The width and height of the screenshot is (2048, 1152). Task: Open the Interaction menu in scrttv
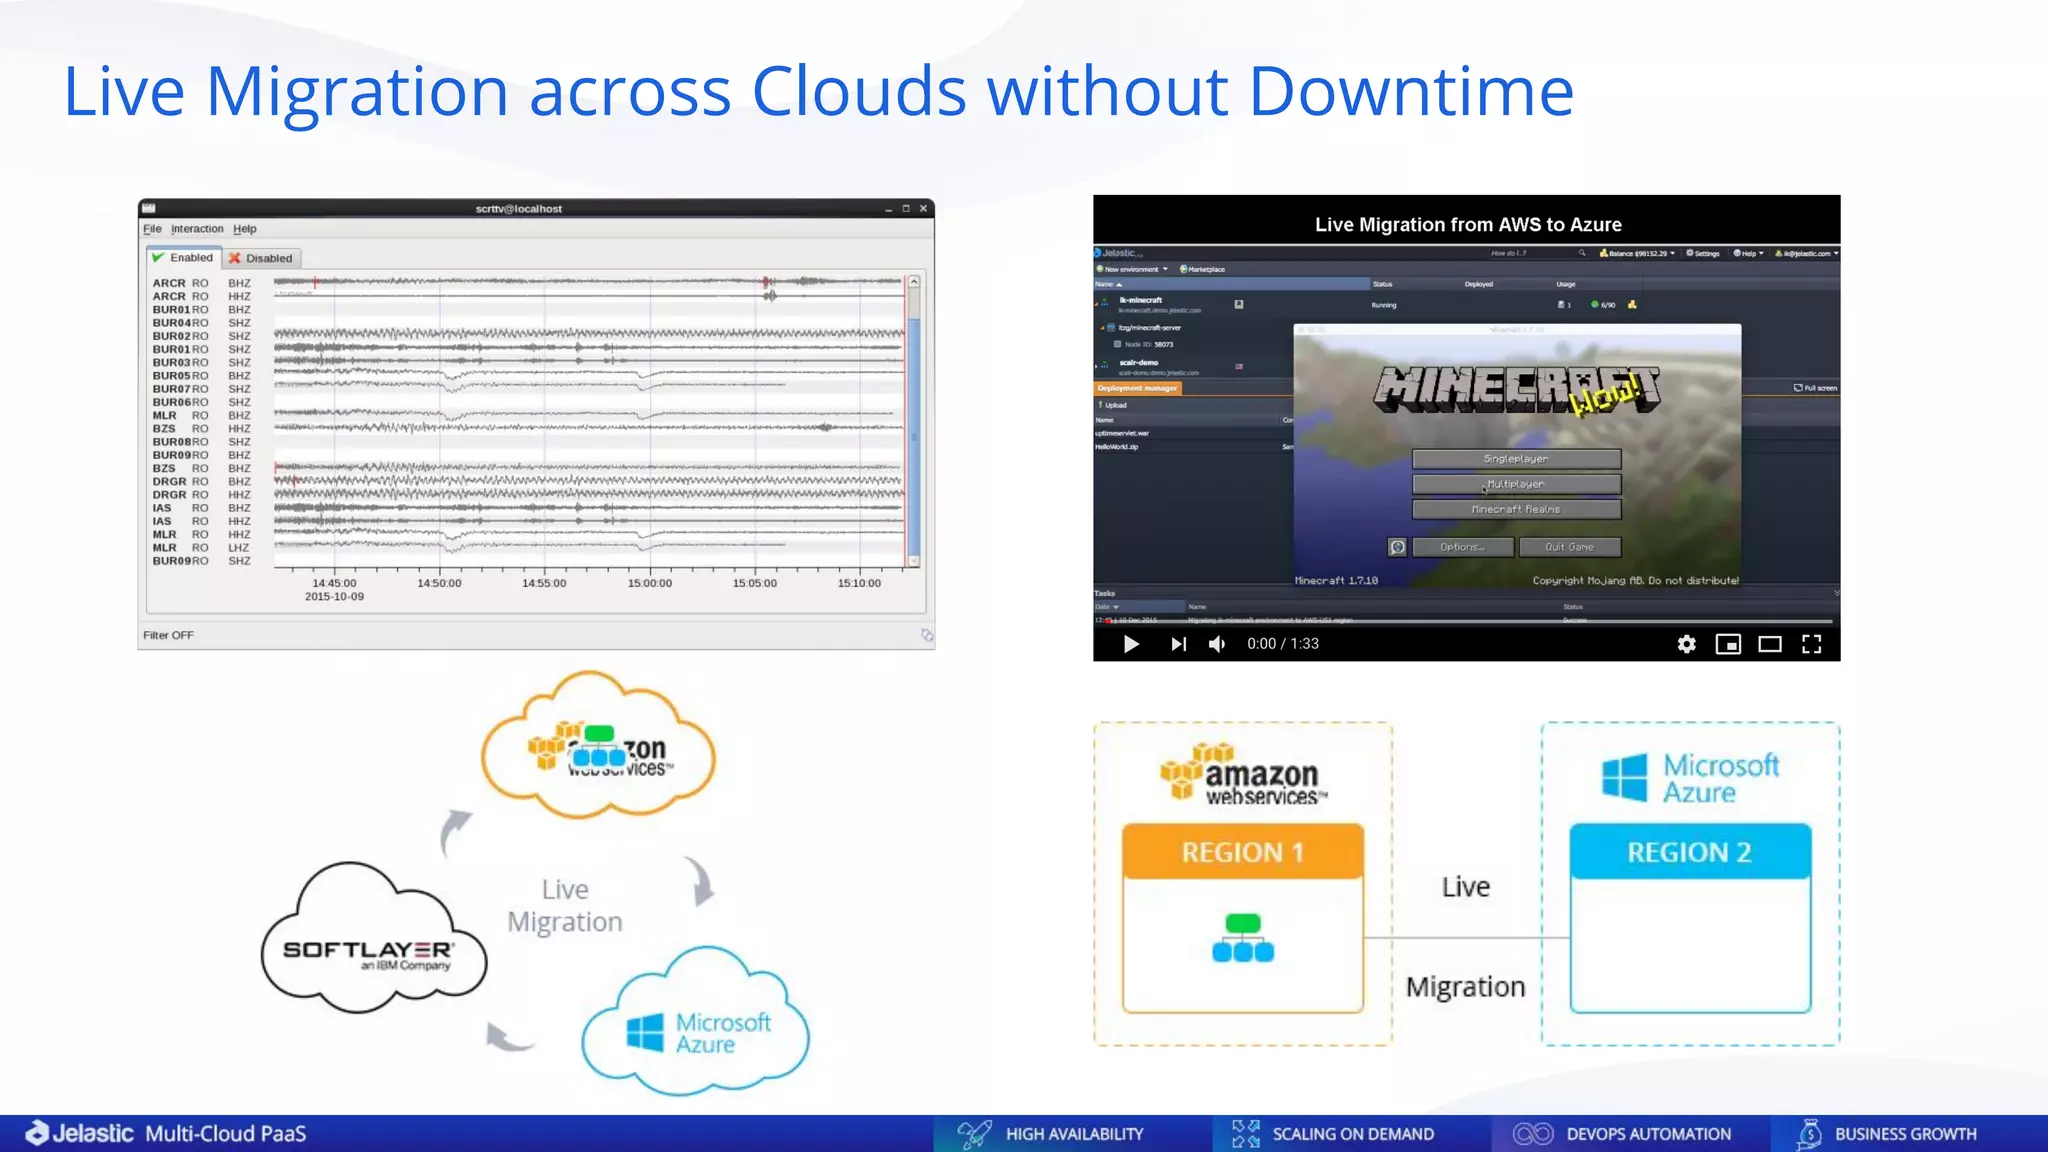click(x=197, y=229)
